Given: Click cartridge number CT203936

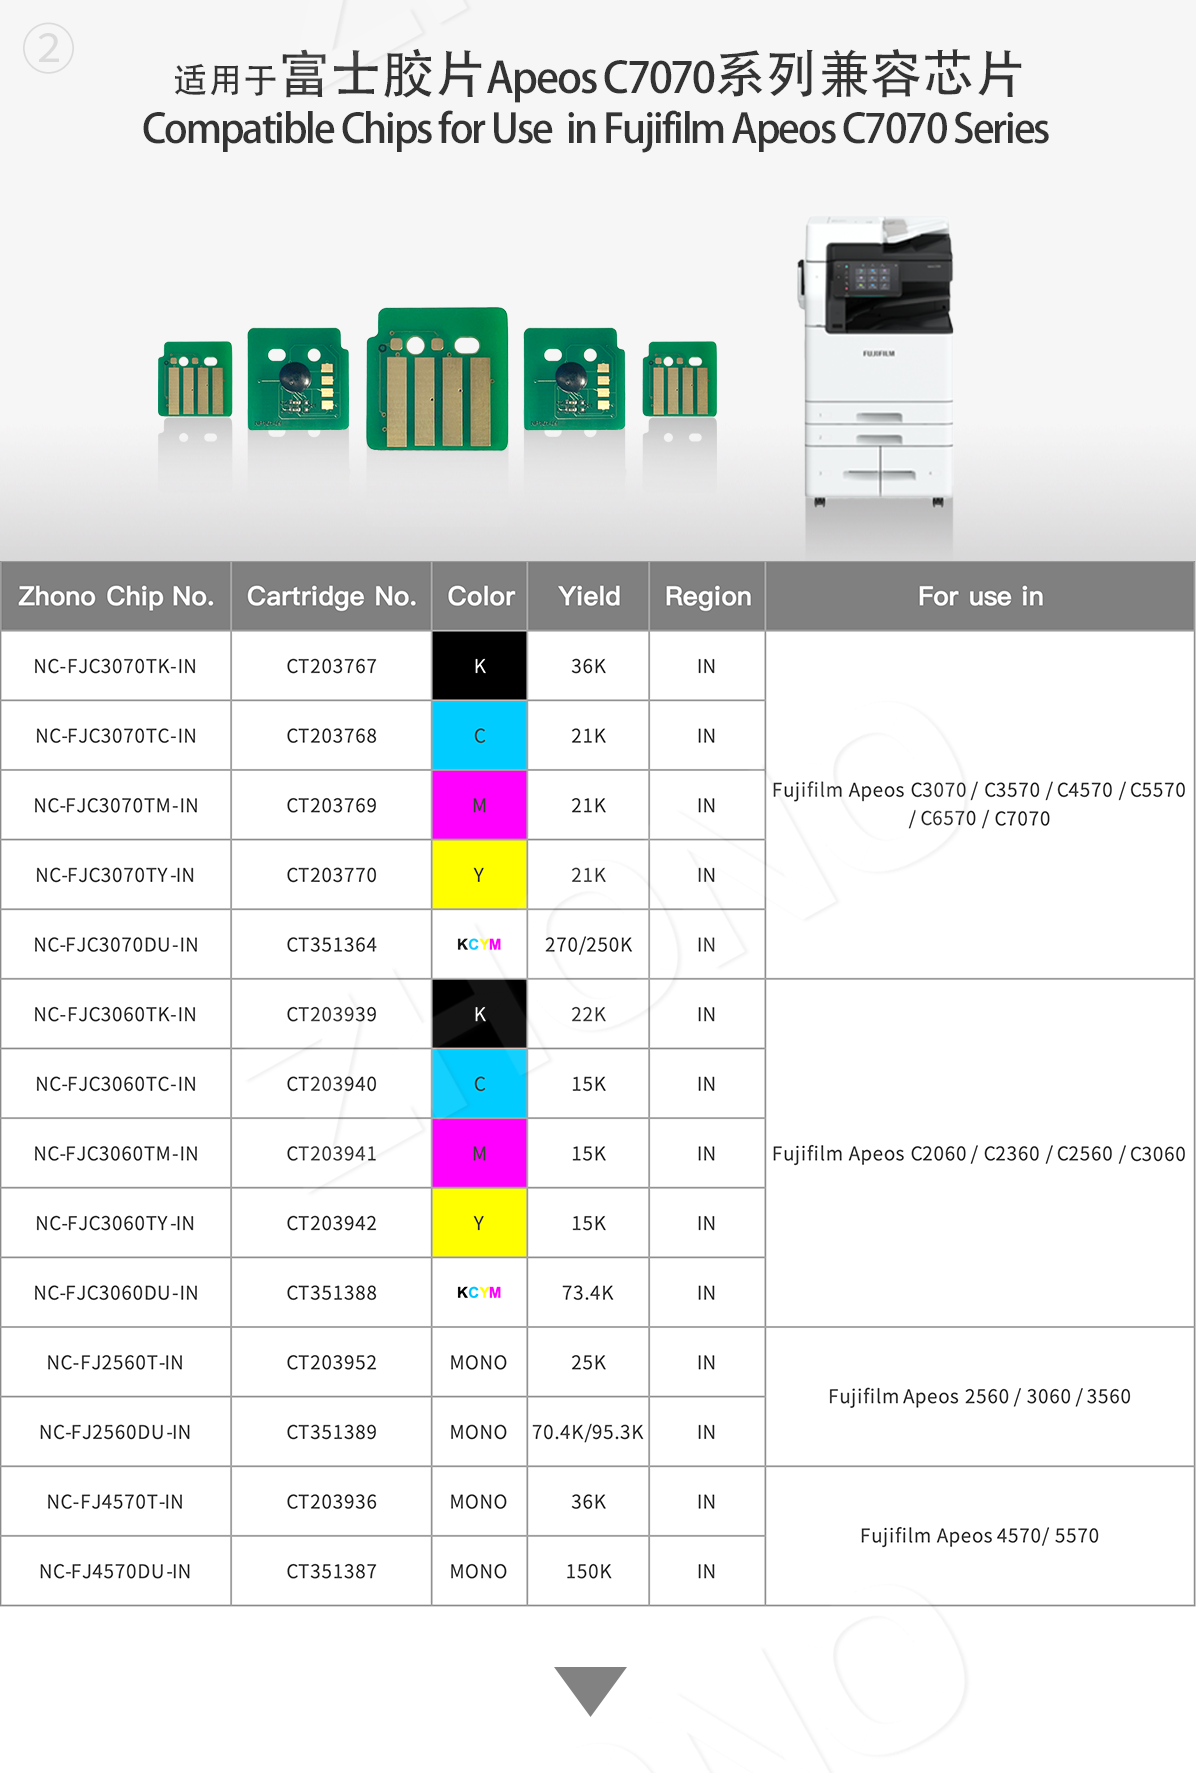Looking at the screenshot, I should 331,1502.
